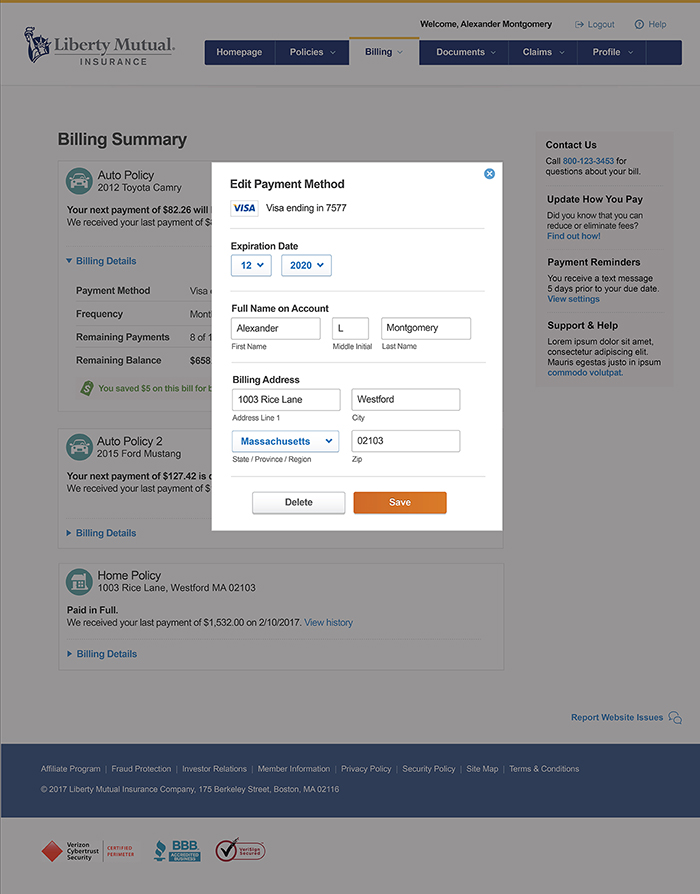Open Security Policy footer link
This screenshot has width=700, height=894.
click(429, 769)
